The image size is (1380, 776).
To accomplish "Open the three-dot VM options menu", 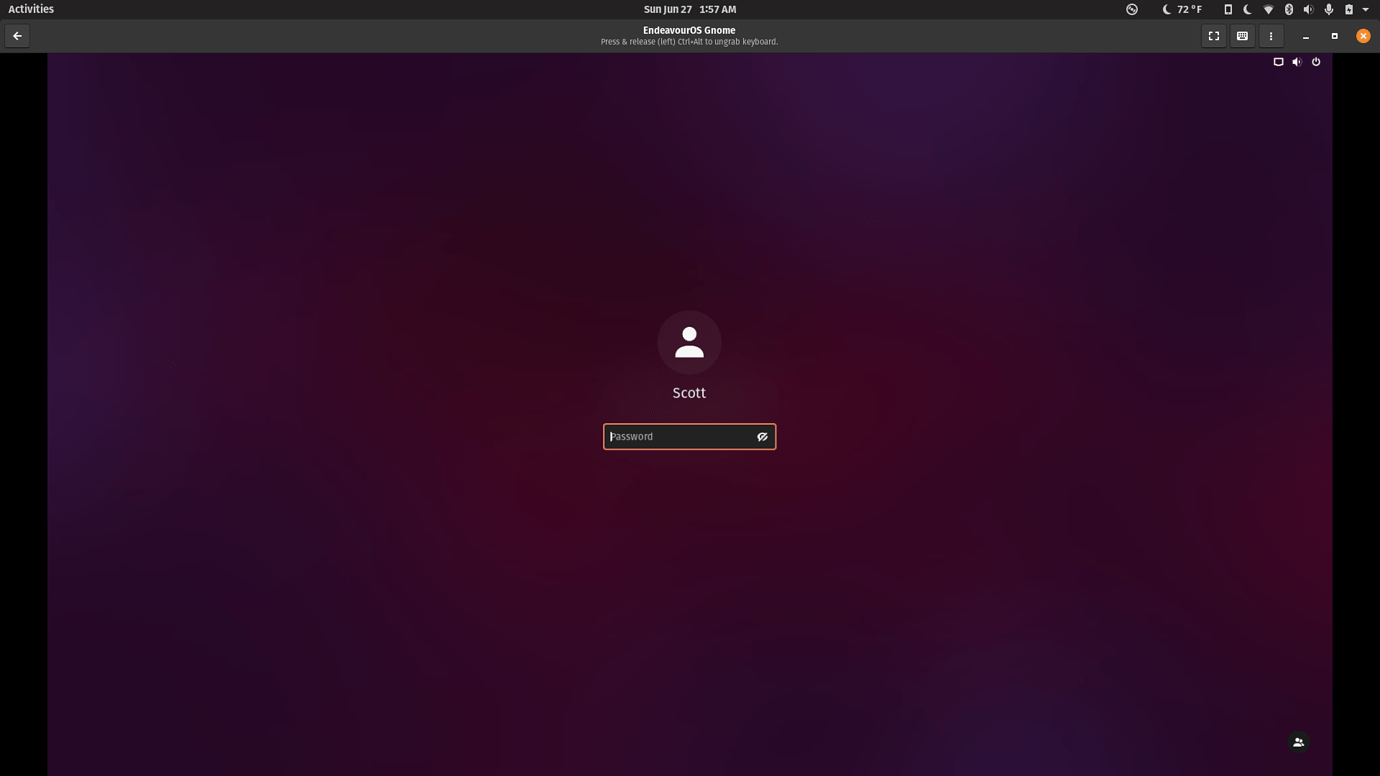I will (1270, 35).
